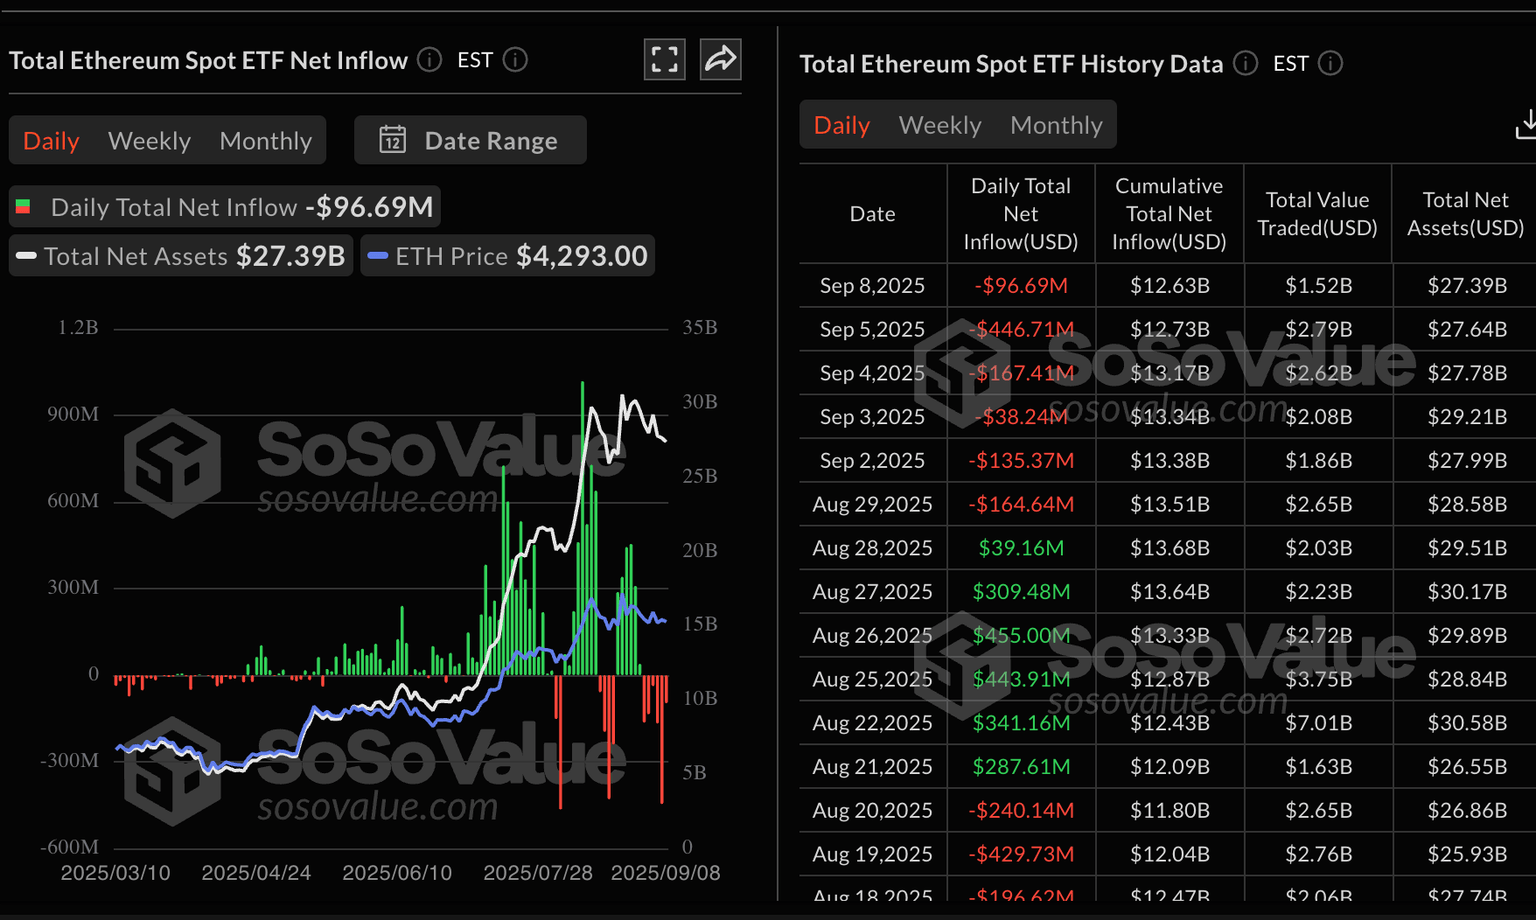The image size is (1536, 920).
Task: Switch chart to Monthly view
Action: coord(265,141)
